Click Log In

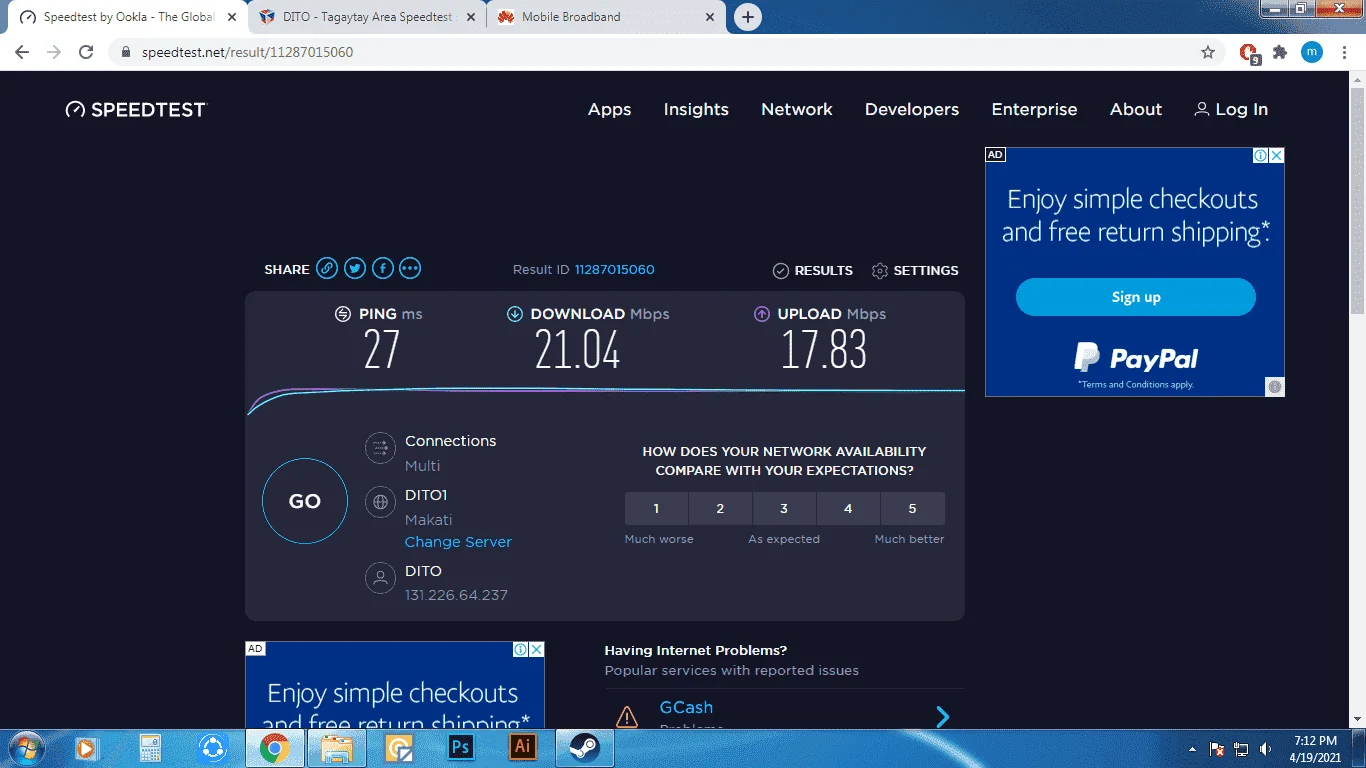pos(1231,110)
